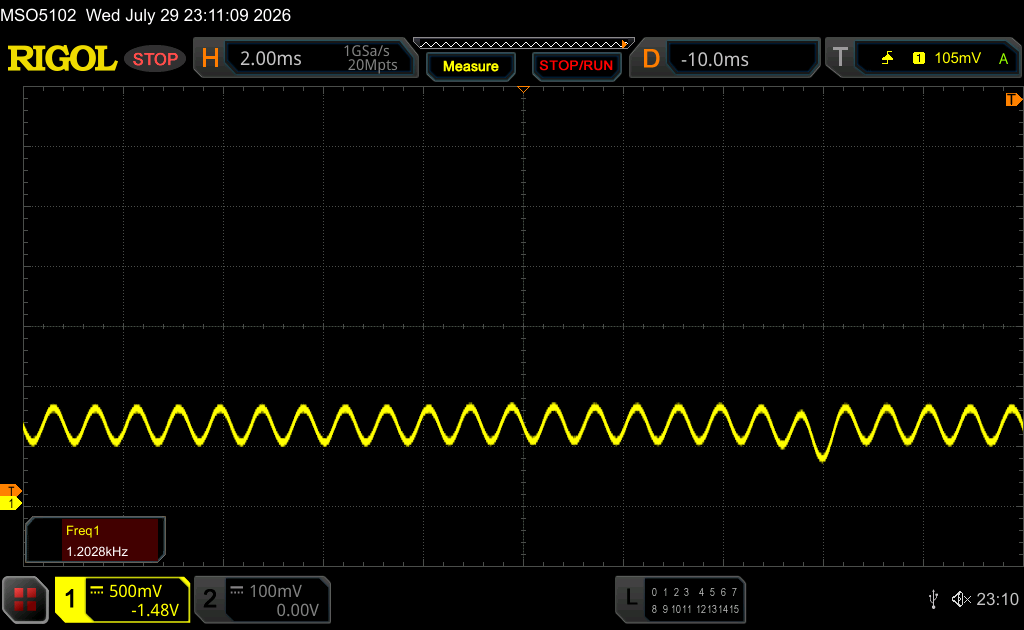The image size is (1024, 630).
Task: Open the red function navigation grid icon
Action: click(25, 599)
